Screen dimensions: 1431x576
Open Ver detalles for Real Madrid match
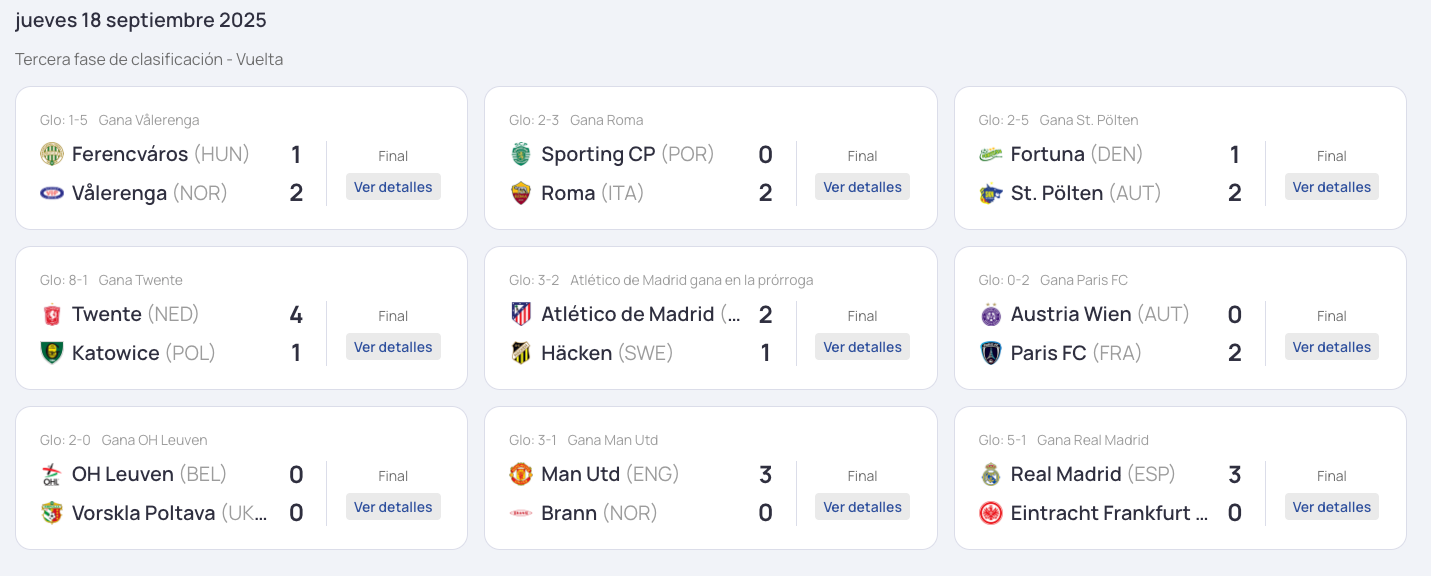1331,507
